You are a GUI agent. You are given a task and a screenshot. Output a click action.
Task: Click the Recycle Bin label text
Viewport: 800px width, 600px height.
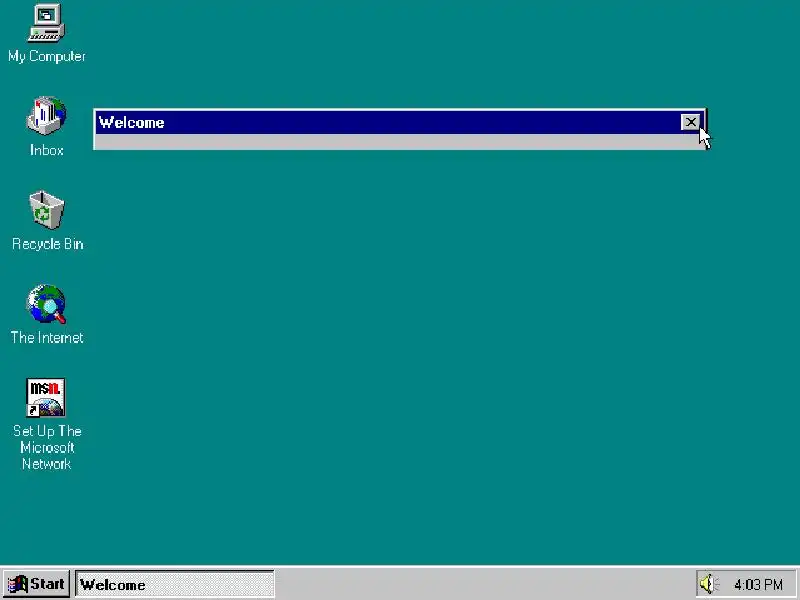[x=47, y=244]
